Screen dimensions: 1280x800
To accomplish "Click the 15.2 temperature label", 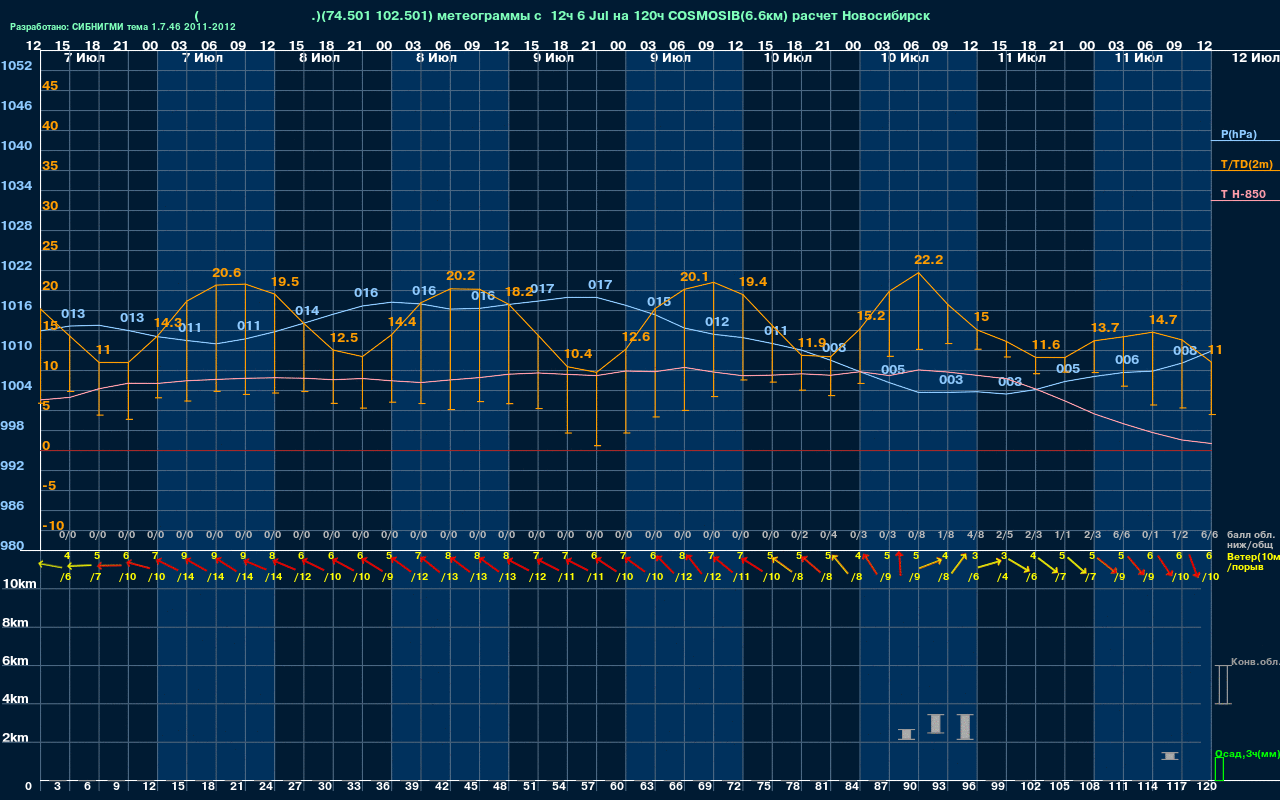I will (871, 315).
